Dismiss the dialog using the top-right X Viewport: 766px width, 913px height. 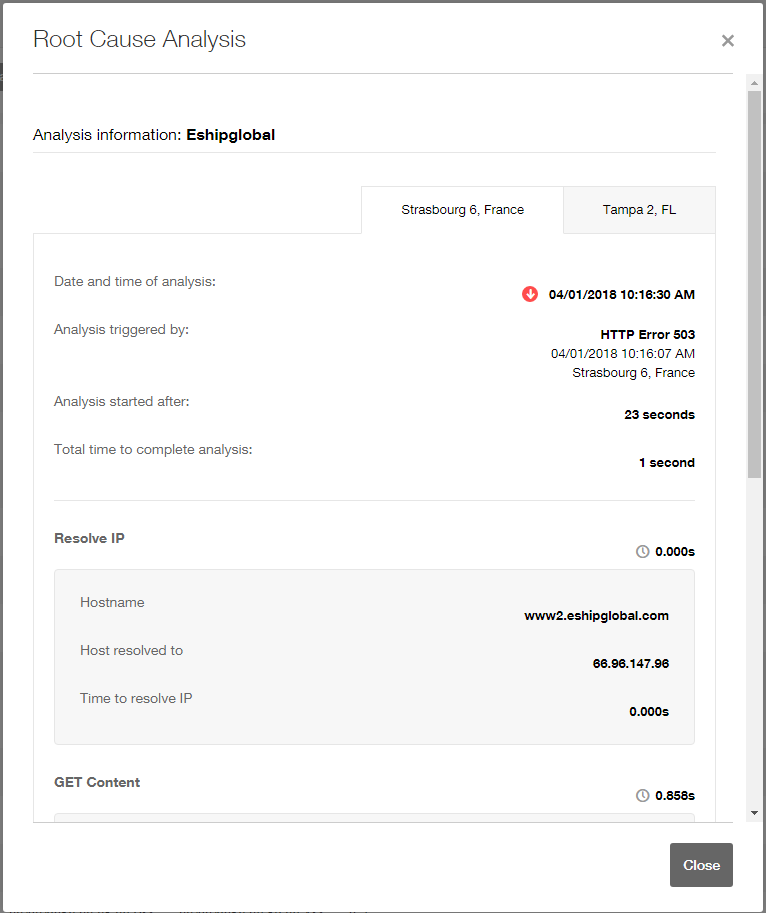728,41
